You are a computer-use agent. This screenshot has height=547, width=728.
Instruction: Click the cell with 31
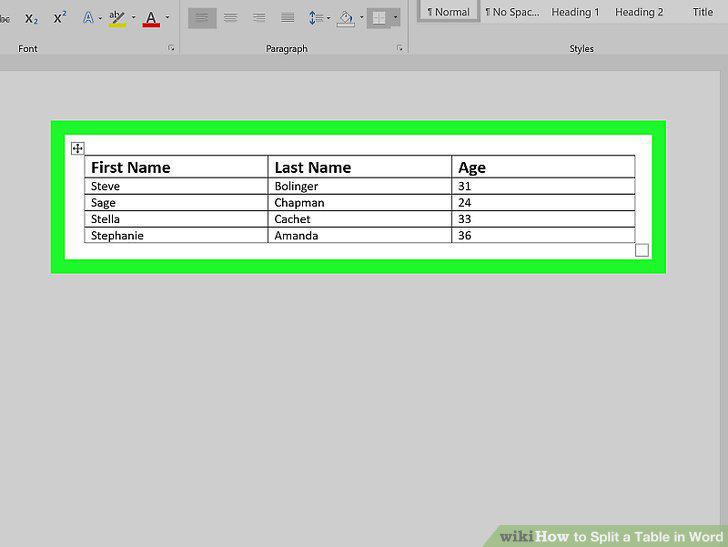point(543,186)
